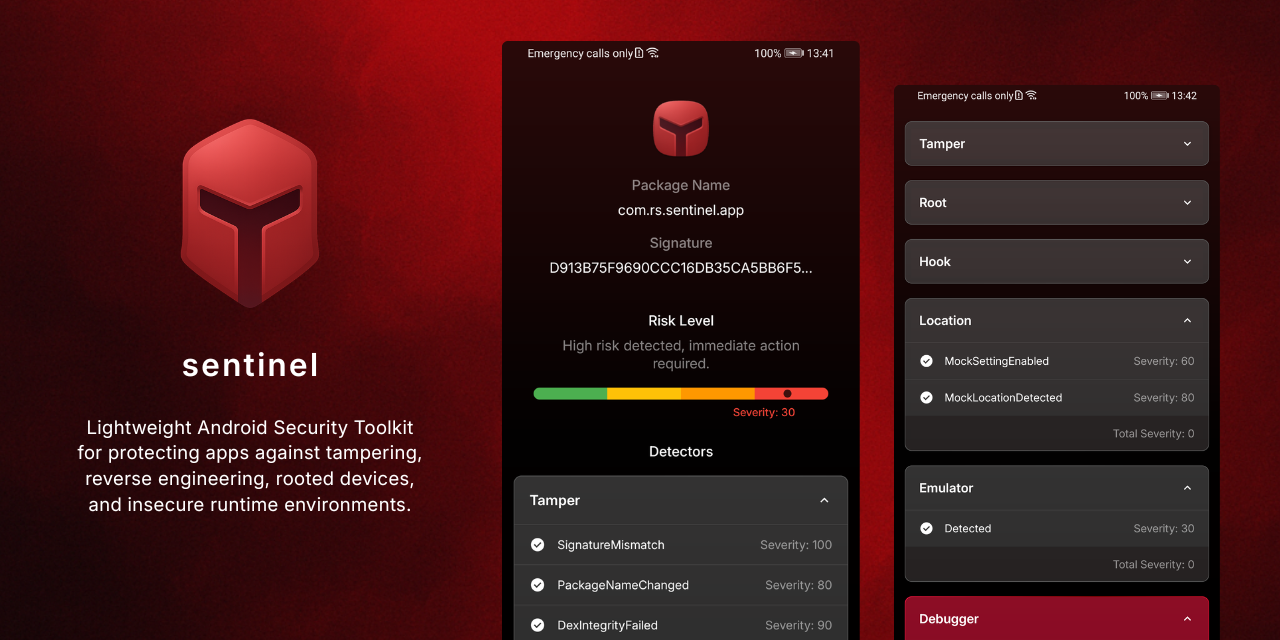Click 'Severity: 80' in the PackageNameChanged row
The width and height of the screenshot is (1280, 640).
coord(799,585)
